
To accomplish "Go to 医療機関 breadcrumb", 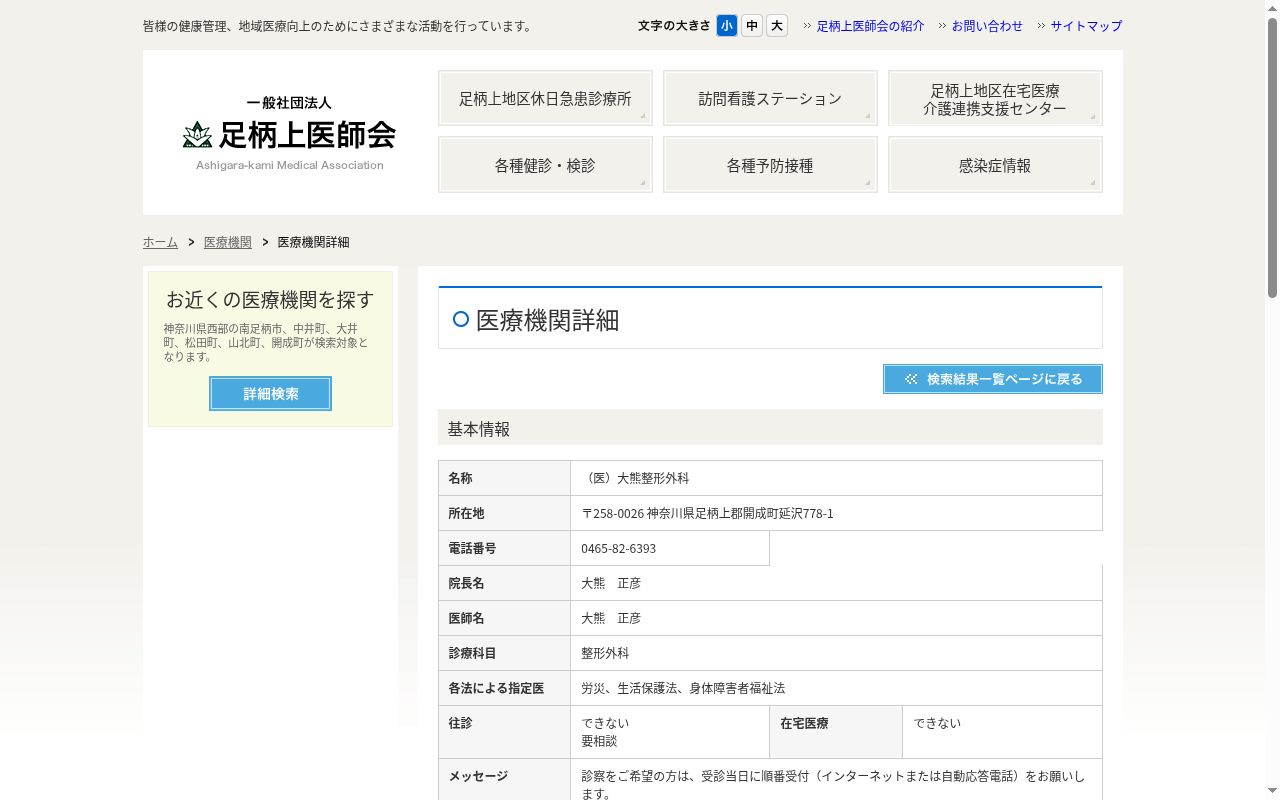I will tap(228, 242).
